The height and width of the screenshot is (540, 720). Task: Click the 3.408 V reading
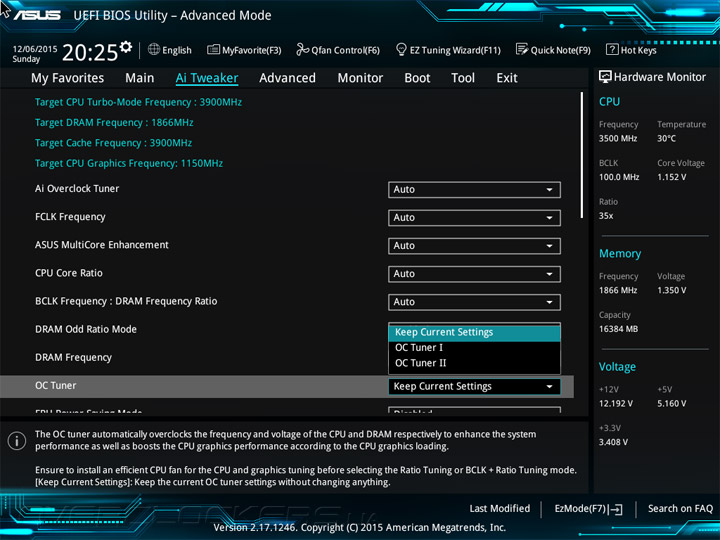point(613,442)
